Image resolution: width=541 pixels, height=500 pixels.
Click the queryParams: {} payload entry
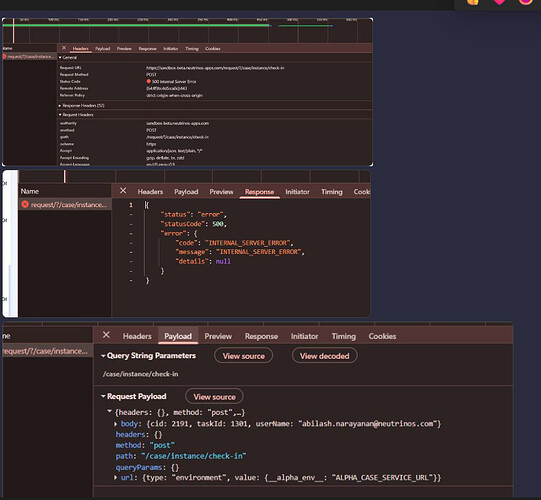(x=147, y=467)
